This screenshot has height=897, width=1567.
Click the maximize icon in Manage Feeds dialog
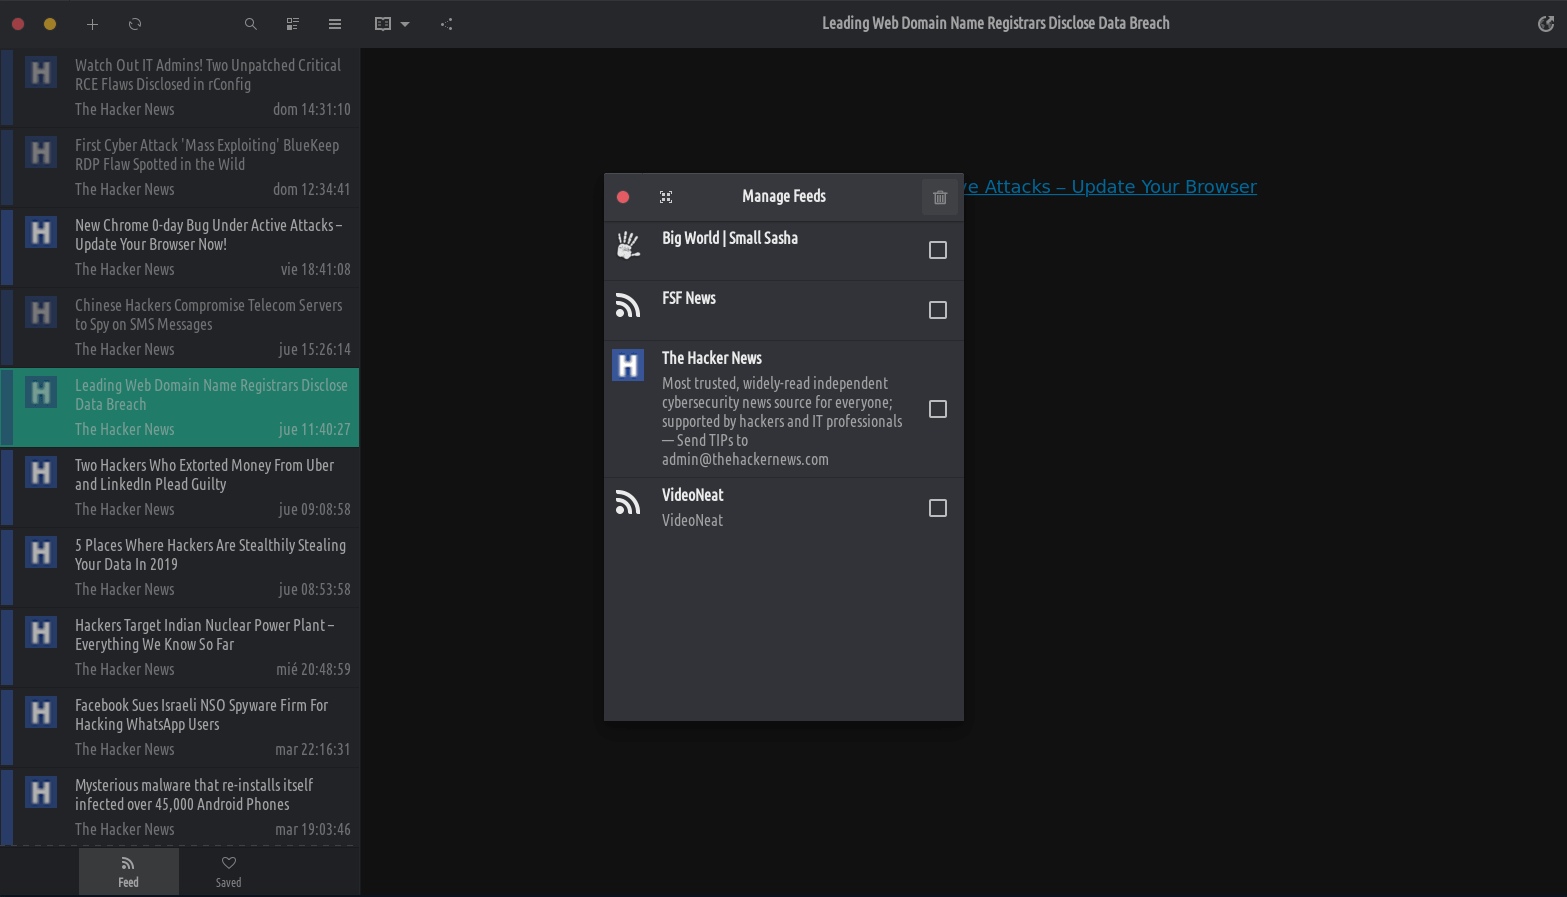click(x=666, y=197)
